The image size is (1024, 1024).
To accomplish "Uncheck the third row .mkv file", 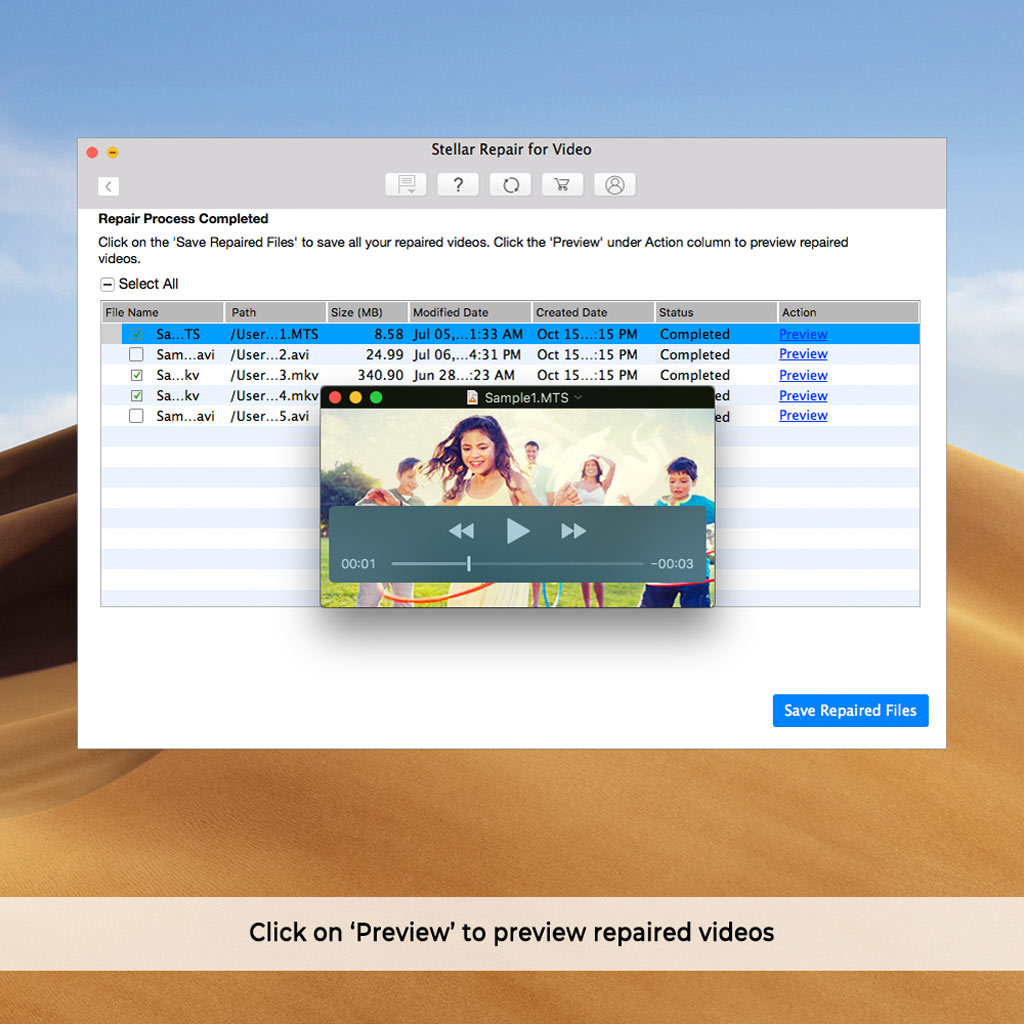I will tap(136, 375).
